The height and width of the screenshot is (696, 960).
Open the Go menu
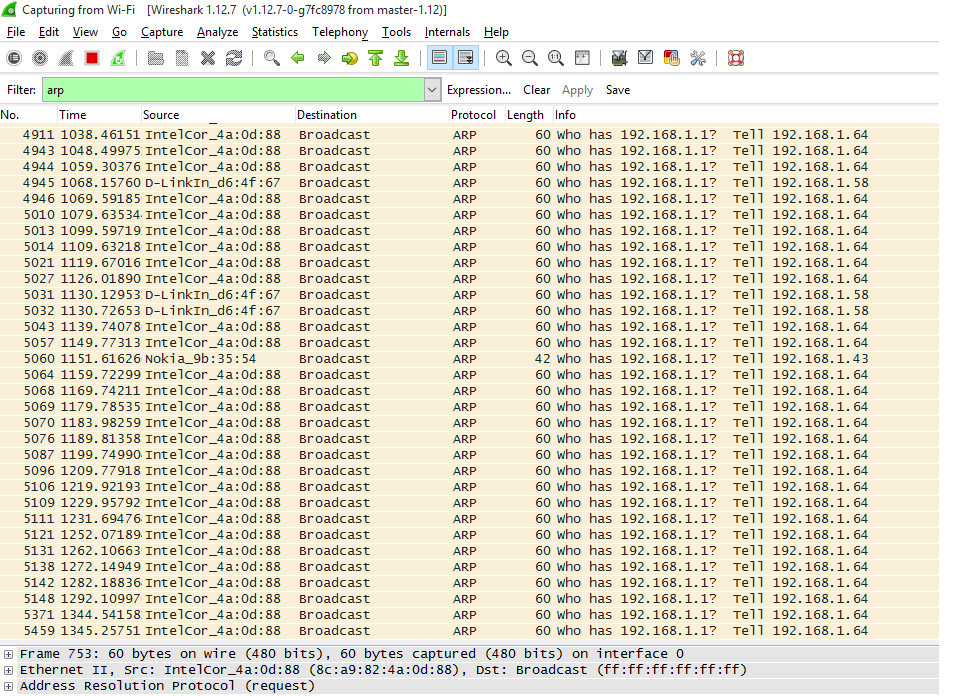click(x=119, y=32)
